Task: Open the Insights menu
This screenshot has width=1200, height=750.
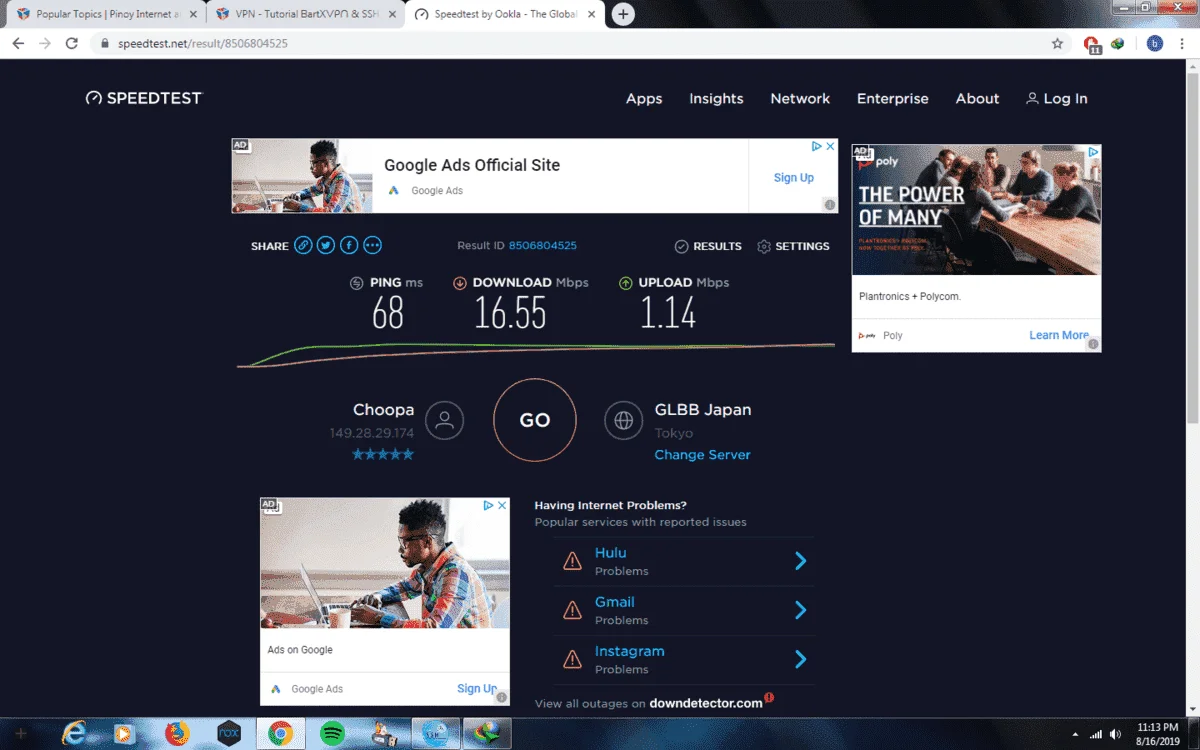Action: (716, 98)
